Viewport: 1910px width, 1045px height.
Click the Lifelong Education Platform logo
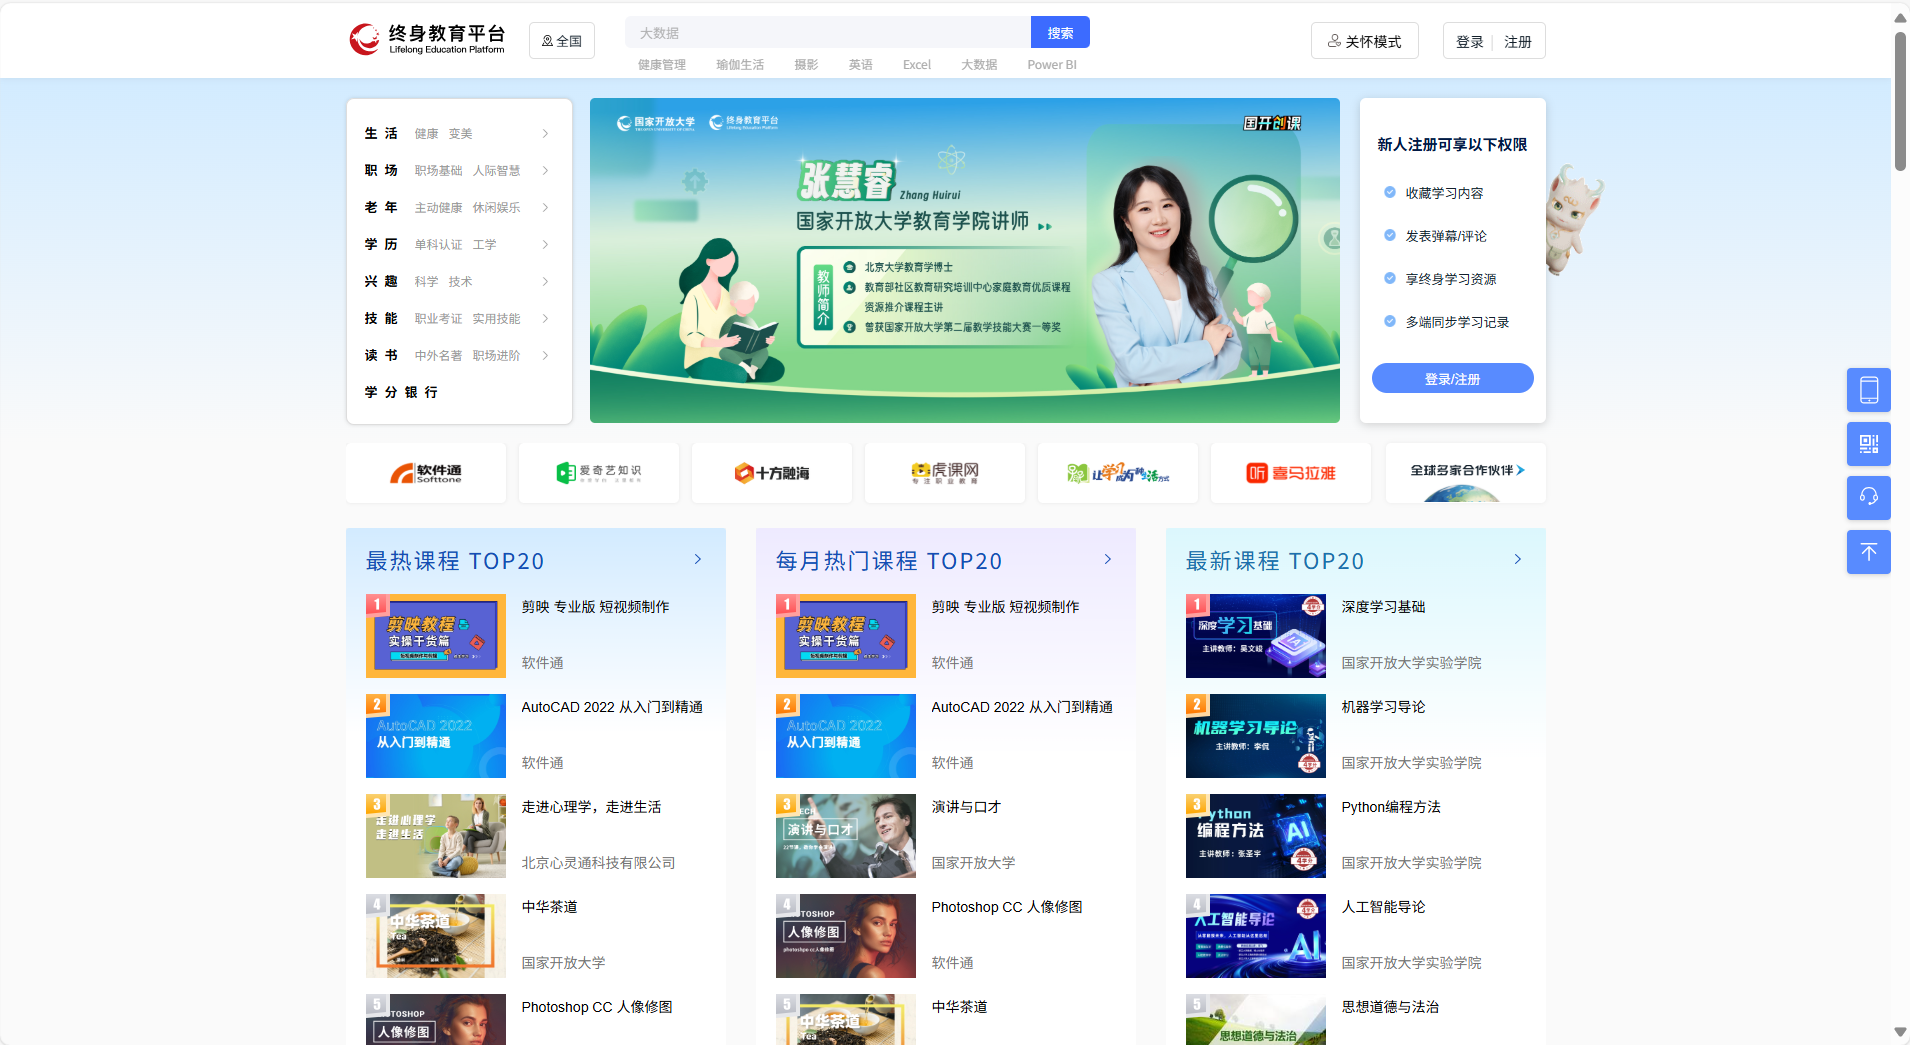coord(427,39)
